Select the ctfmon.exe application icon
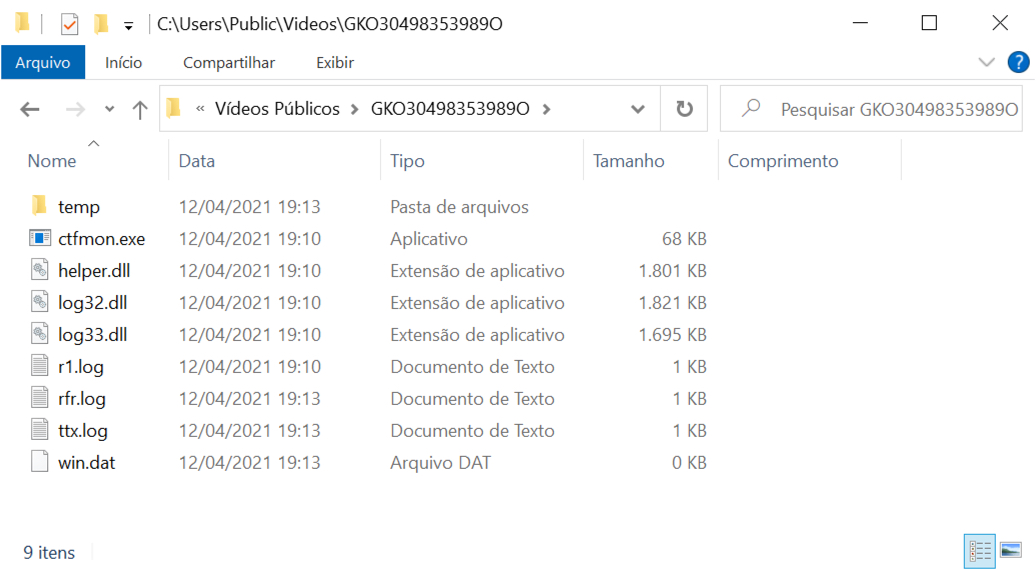The width and height of the screenshot is (1036, 570). pyautogui.click(x=40, y=238)
